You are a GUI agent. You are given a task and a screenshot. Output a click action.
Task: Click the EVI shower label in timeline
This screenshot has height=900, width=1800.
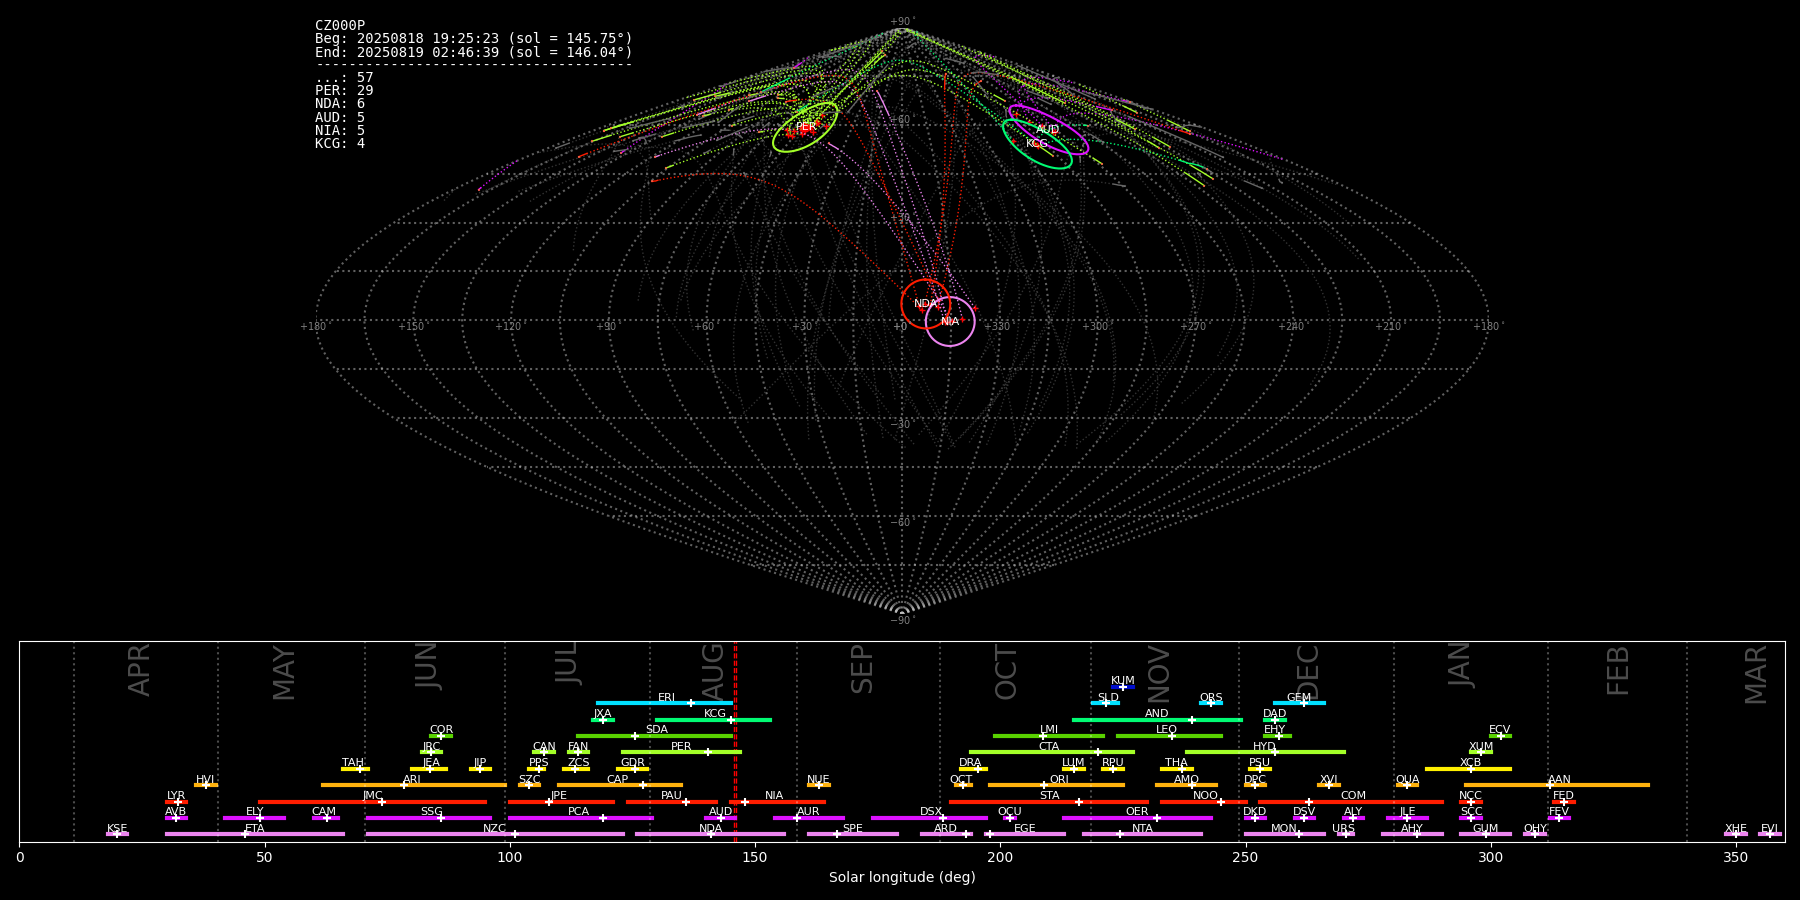click(1769, 829)
